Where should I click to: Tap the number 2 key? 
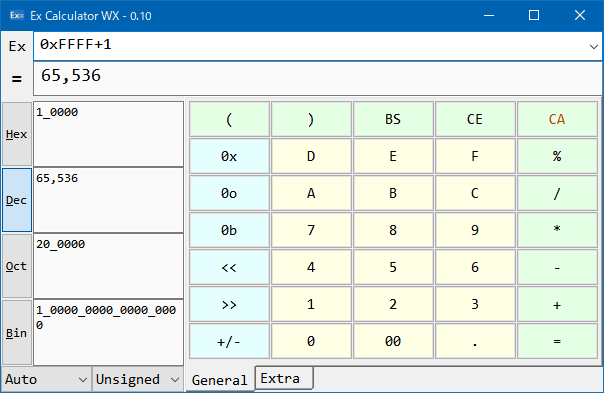click(393, 304)
